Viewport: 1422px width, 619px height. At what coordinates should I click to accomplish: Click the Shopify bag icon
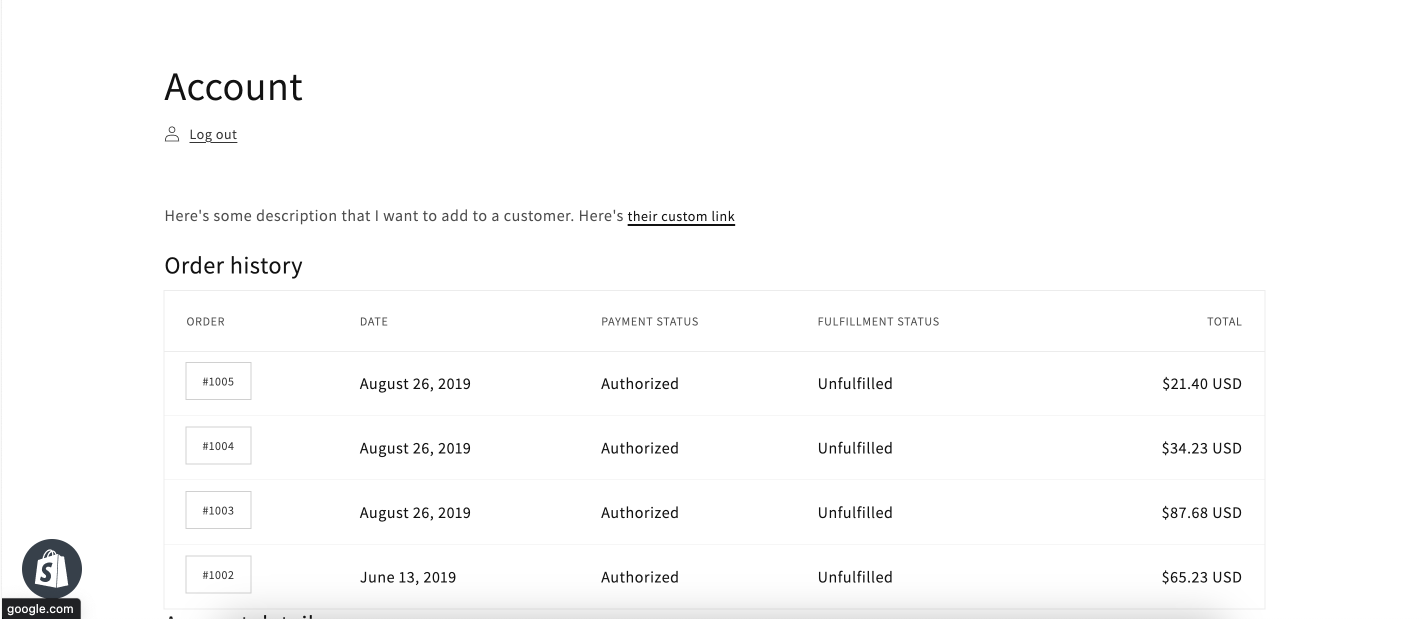(52, 569)
